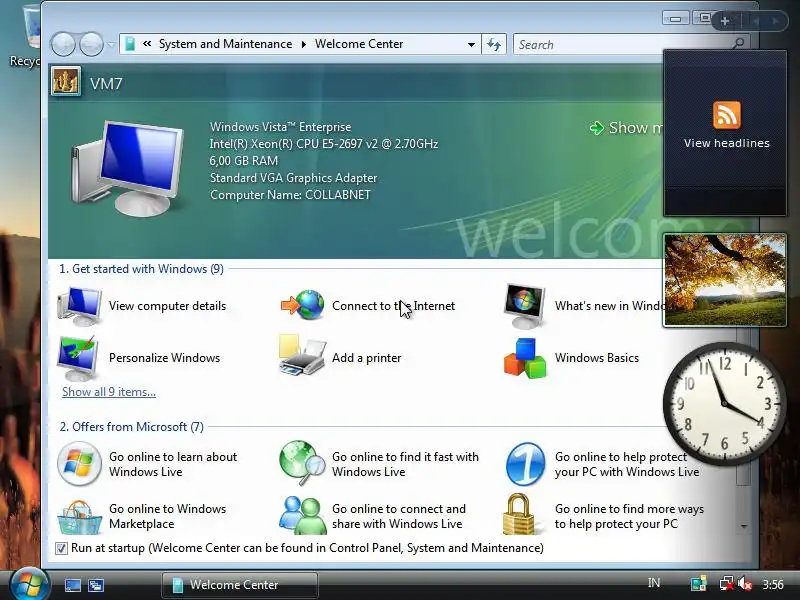
Task: Select the gold padlock protect your PC icon
Action: [x=519, y=514]
